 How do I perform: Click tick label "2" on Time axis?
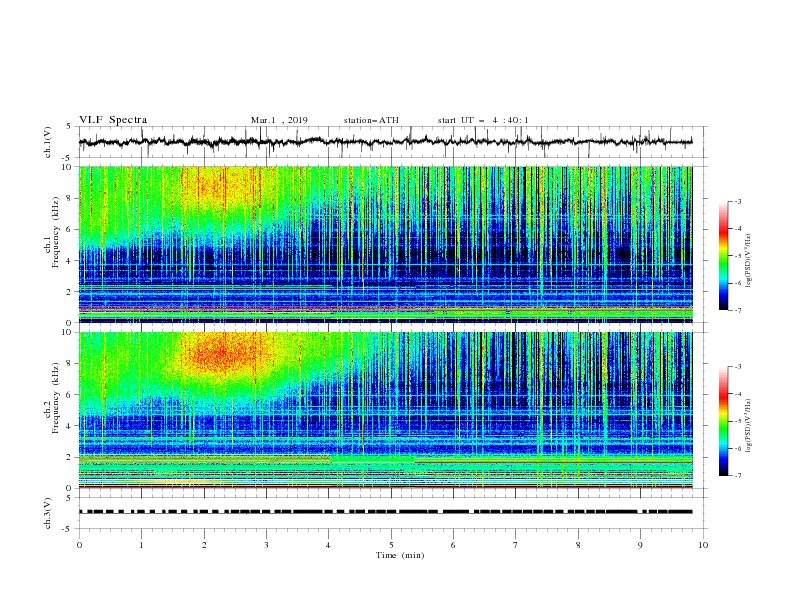[204, 545]
